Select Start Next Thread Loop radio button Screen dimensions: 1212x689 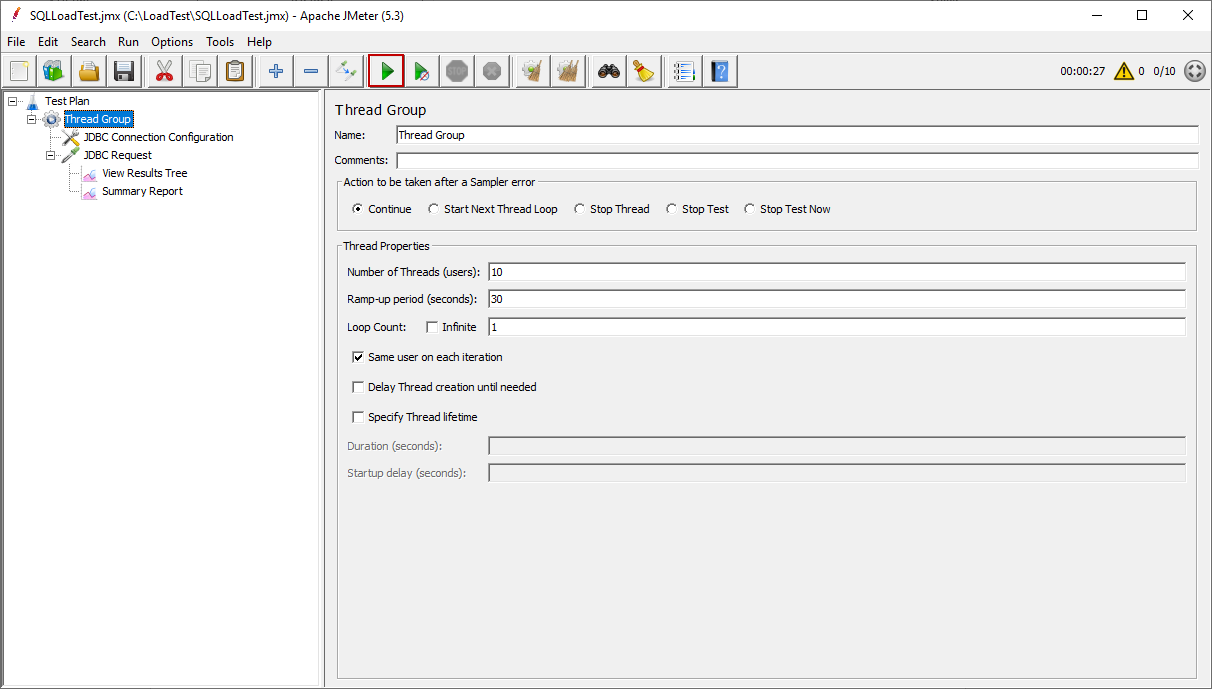coord(433,209)
